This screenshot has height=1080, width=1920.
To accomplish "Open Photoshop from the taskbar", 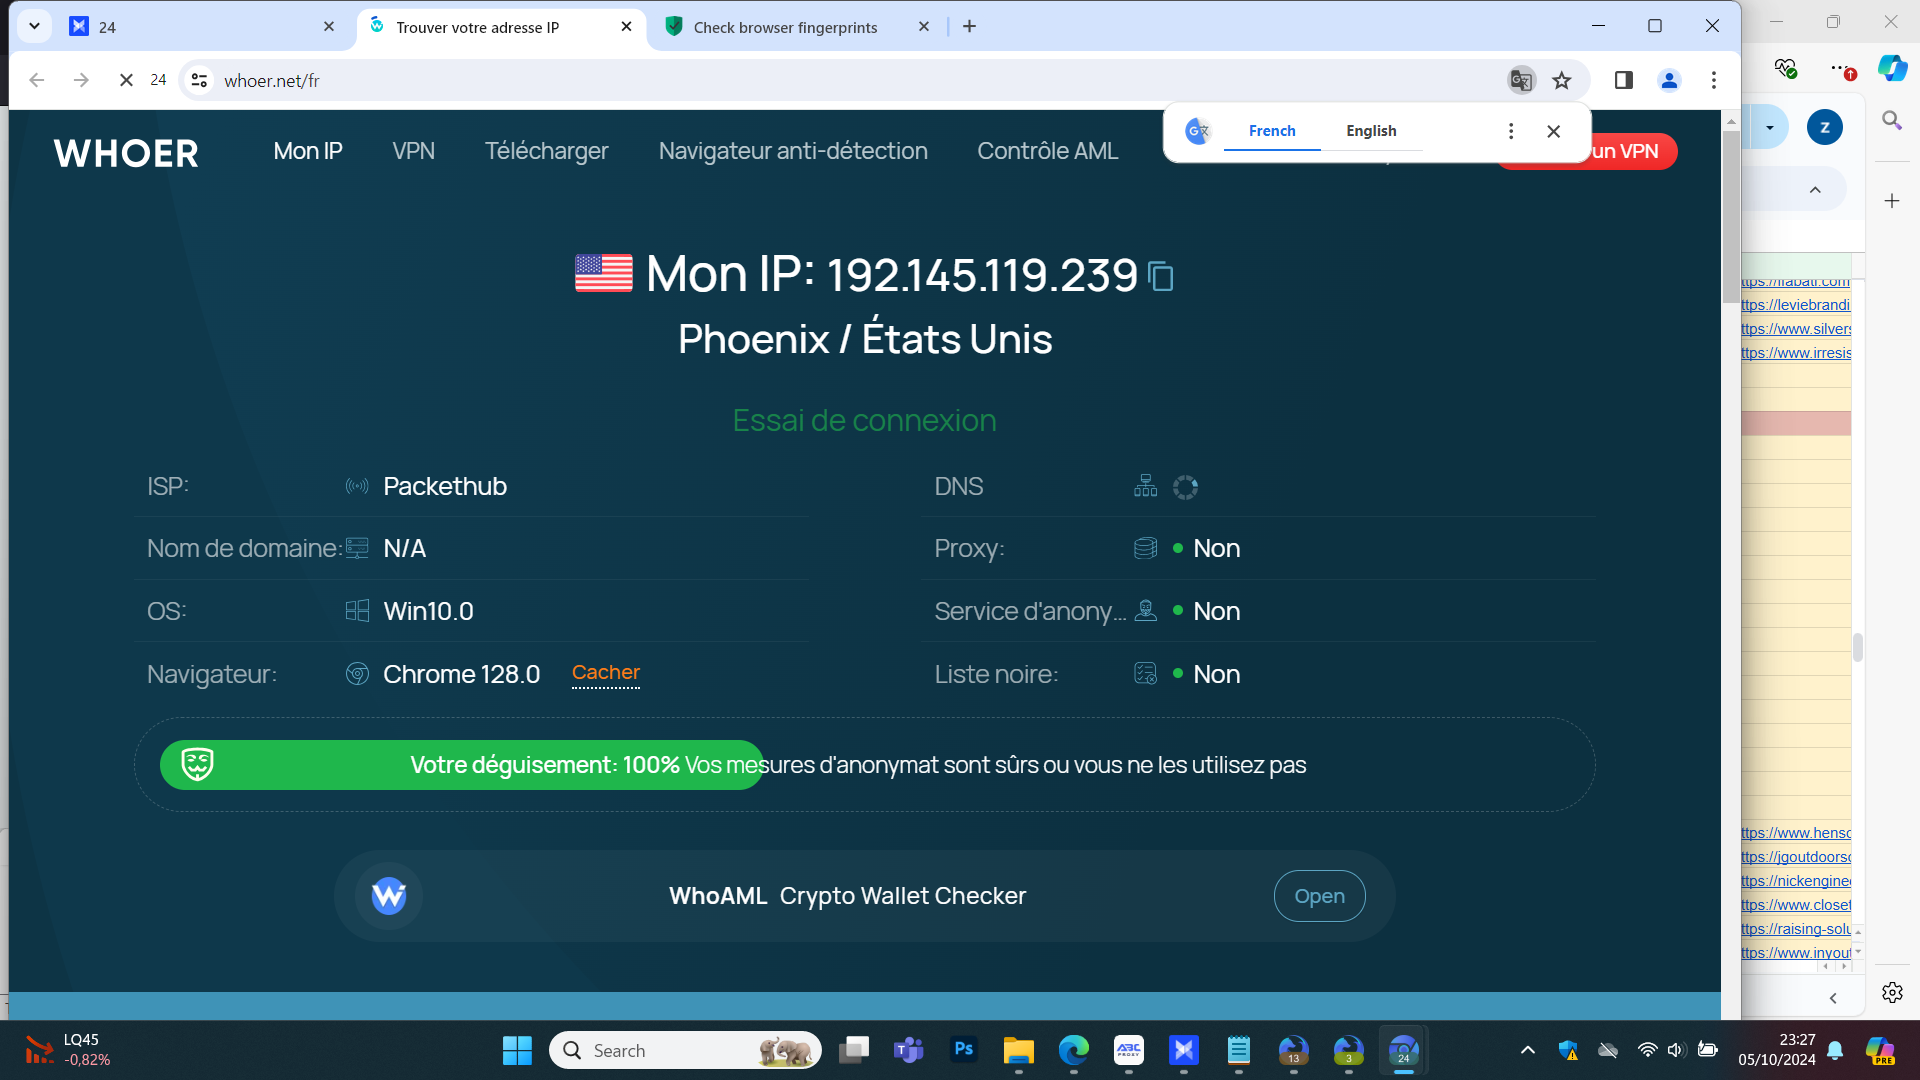I will [x=963, y=1050].
